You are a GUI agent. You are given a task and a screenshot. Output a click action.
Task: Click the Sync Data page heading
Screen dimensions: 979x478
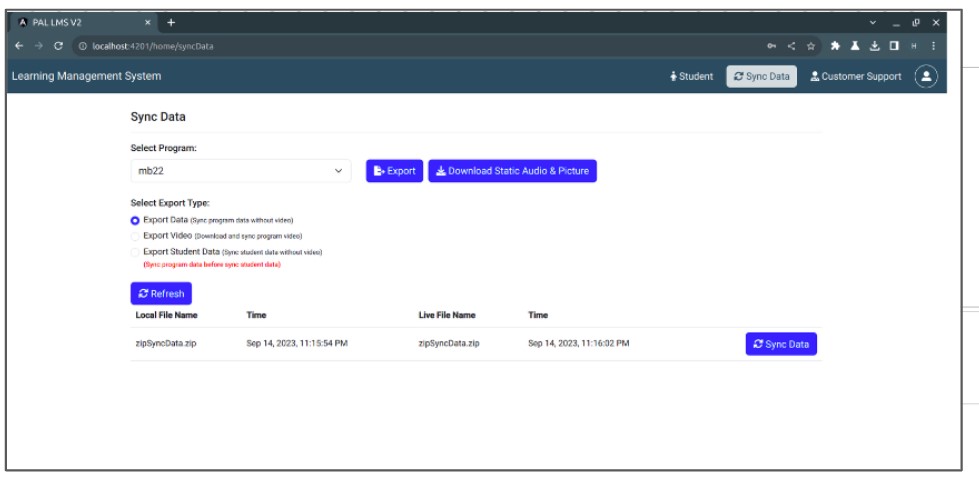158,117
